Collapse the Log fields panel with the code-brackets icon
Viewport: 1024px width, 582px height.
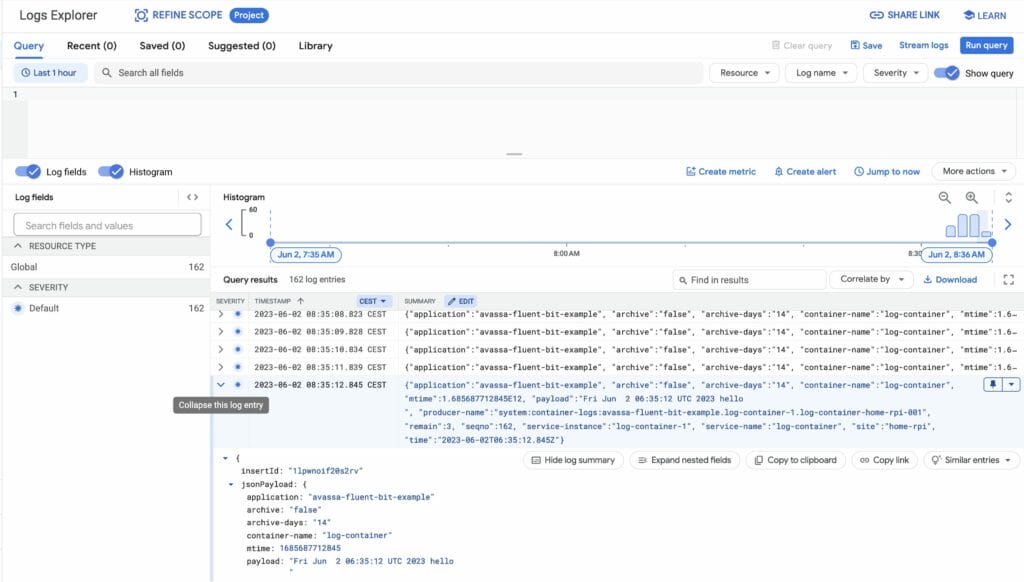(x=193, y=197)
